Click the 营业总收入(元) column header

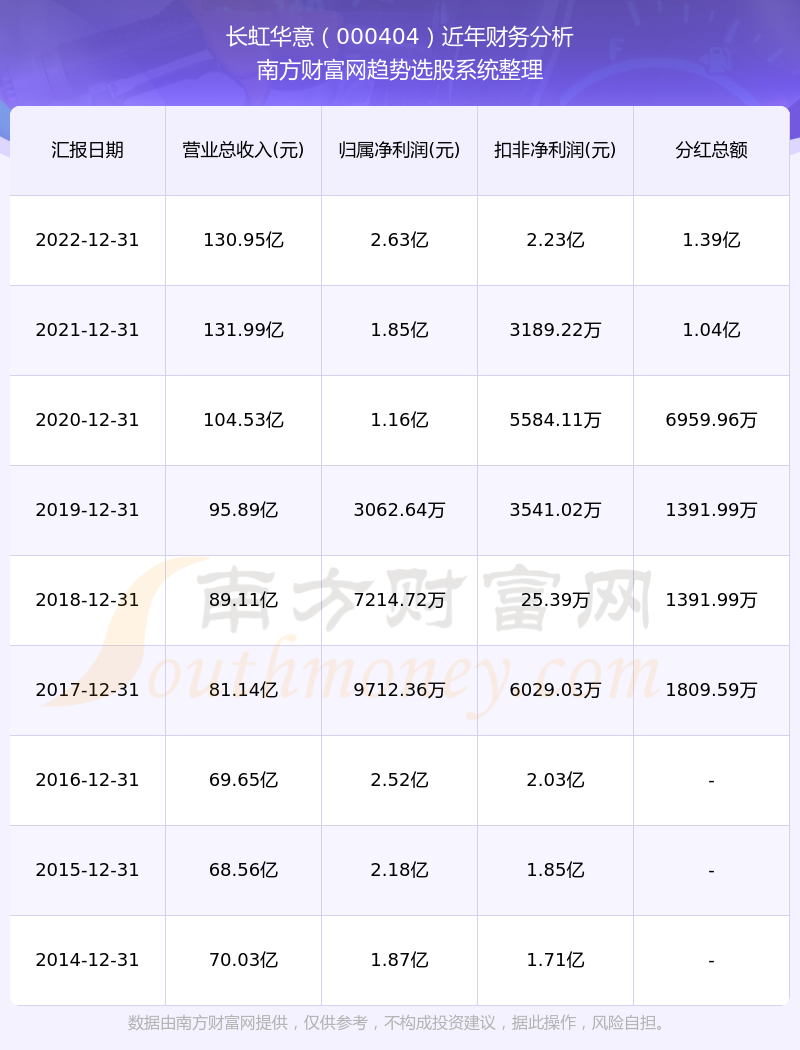[x=243, y=150]
